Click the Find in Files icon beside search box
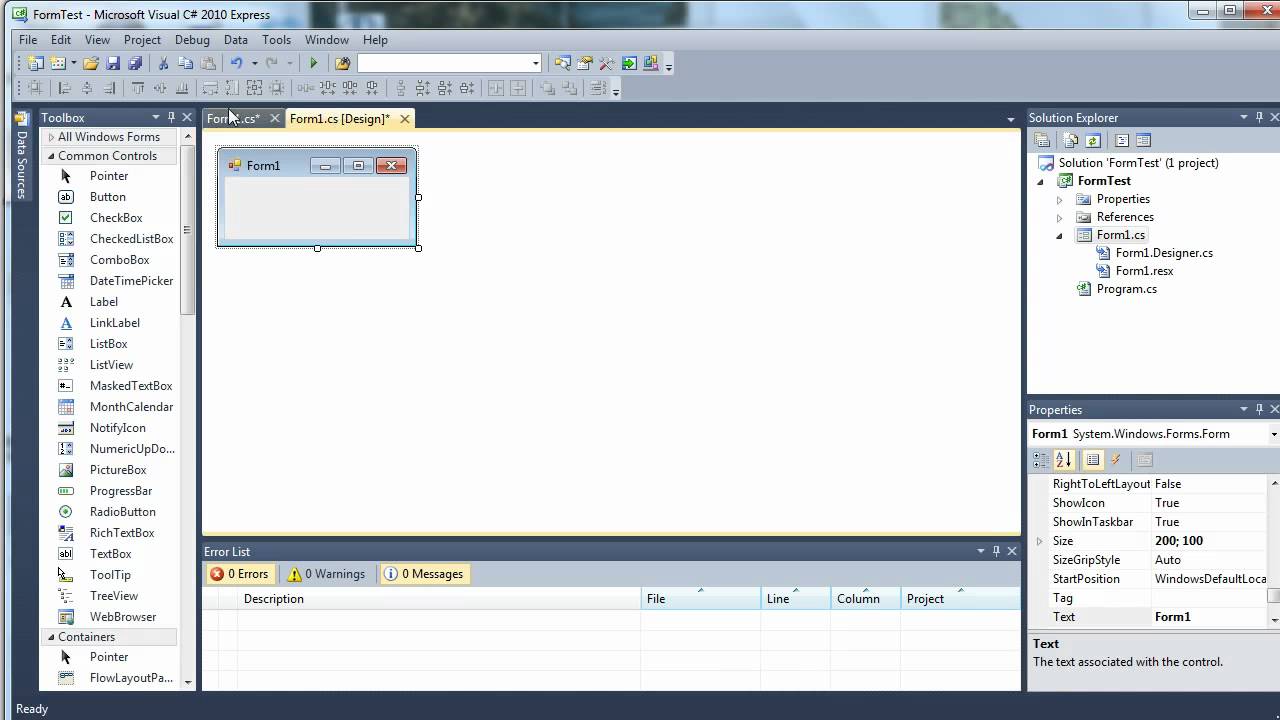The image size is (1280, 720). coord(343,63)
